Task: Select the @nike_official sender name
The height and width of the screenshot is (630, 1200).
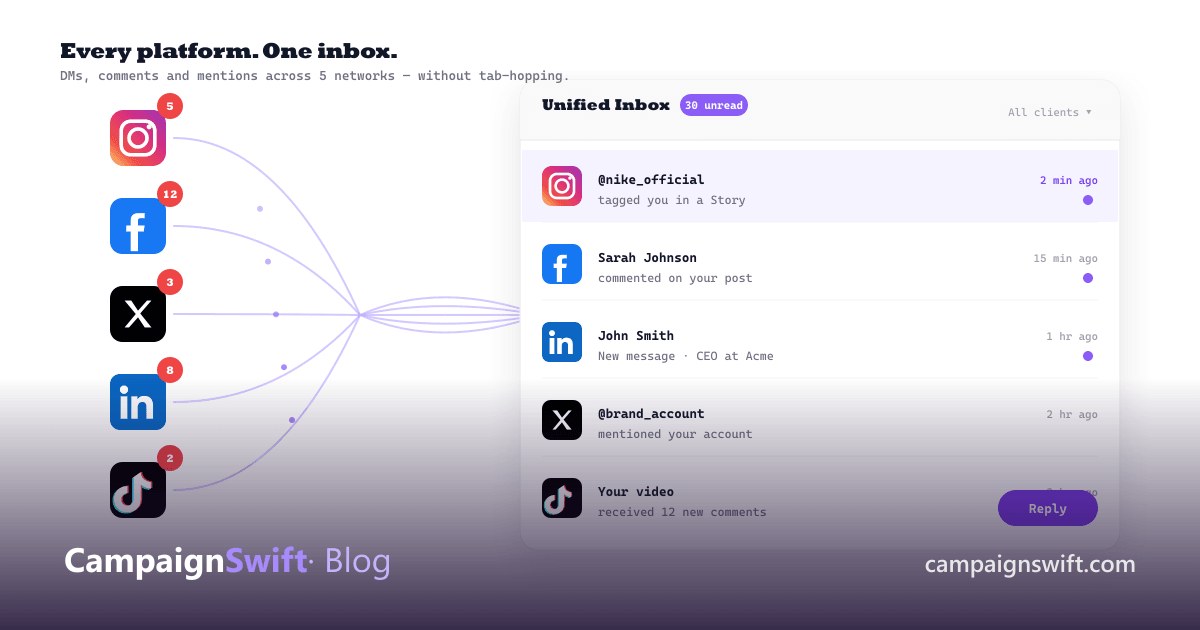Action: tap(651, 180)
